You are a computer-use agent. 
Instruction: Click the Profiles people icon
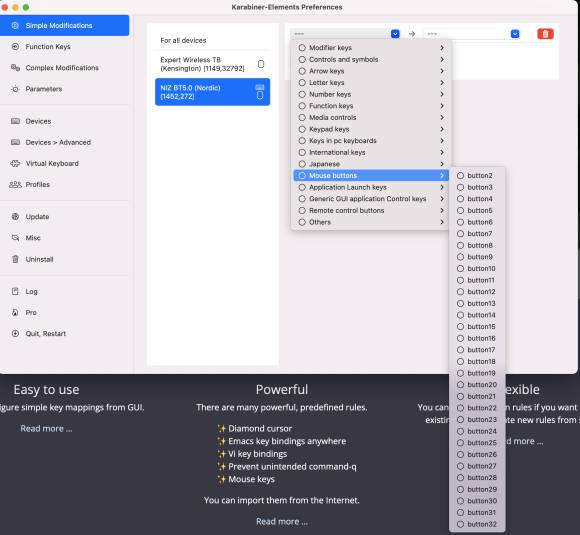click(x=15, y=184)
